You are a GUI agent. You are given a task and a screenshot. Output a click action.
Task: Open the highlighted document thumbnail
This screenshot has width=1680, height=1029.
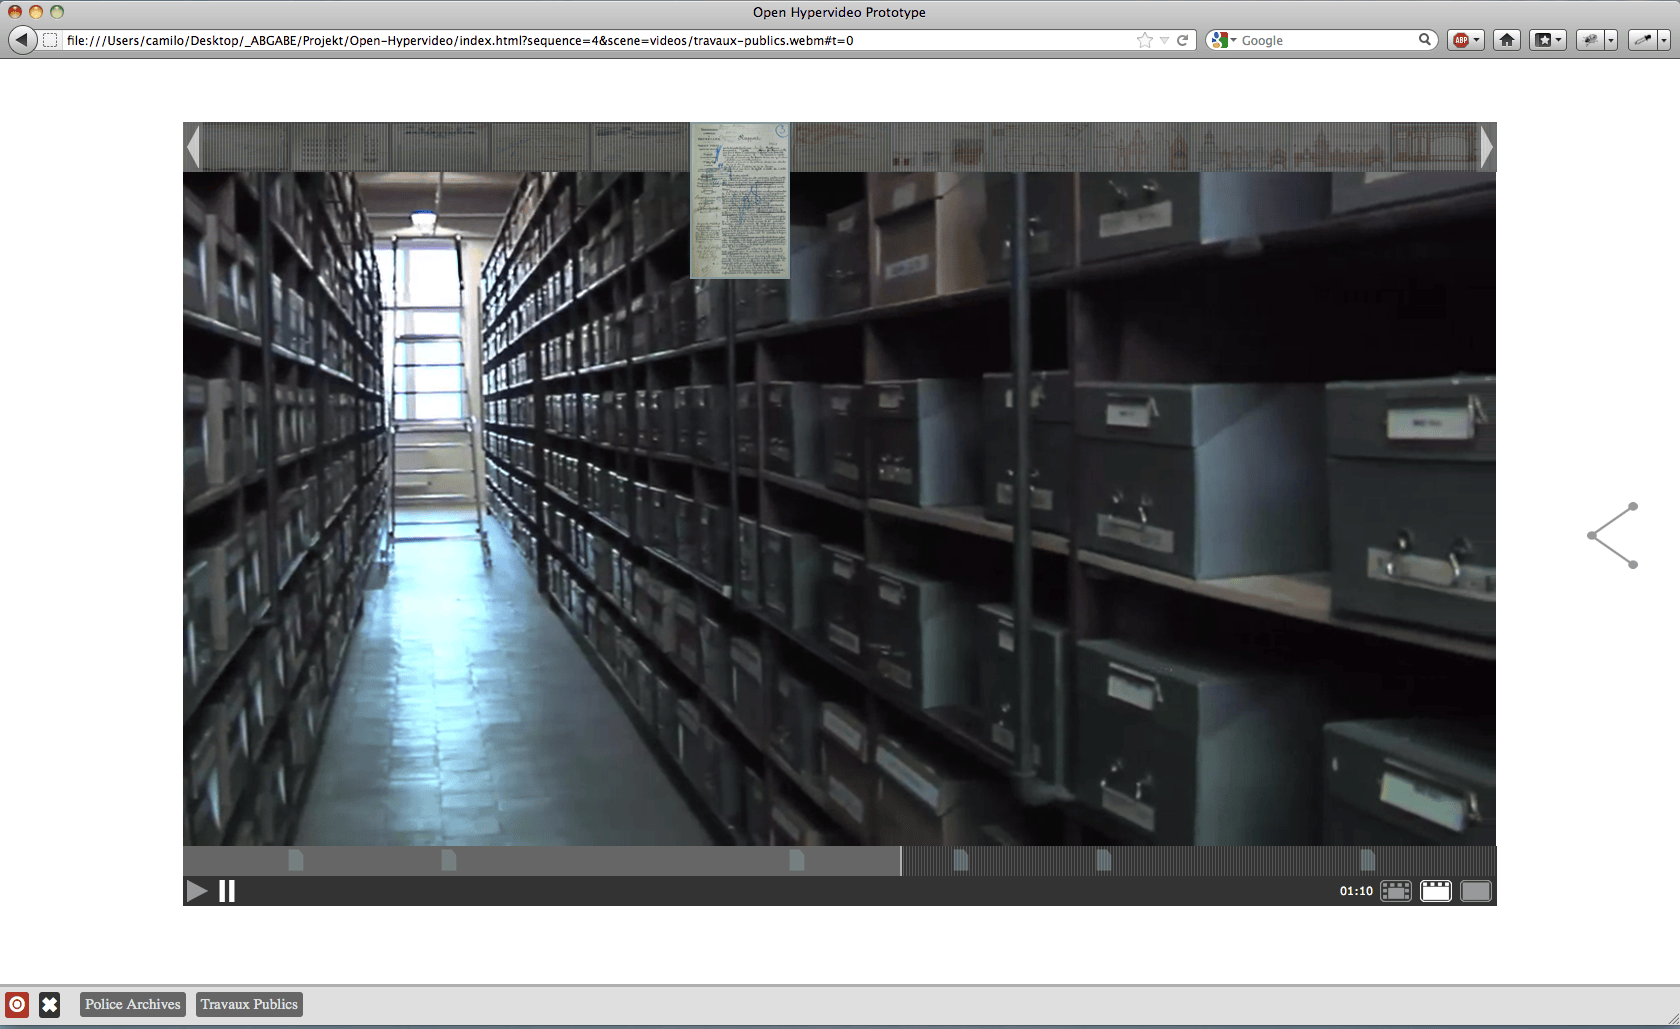(740, 201)
